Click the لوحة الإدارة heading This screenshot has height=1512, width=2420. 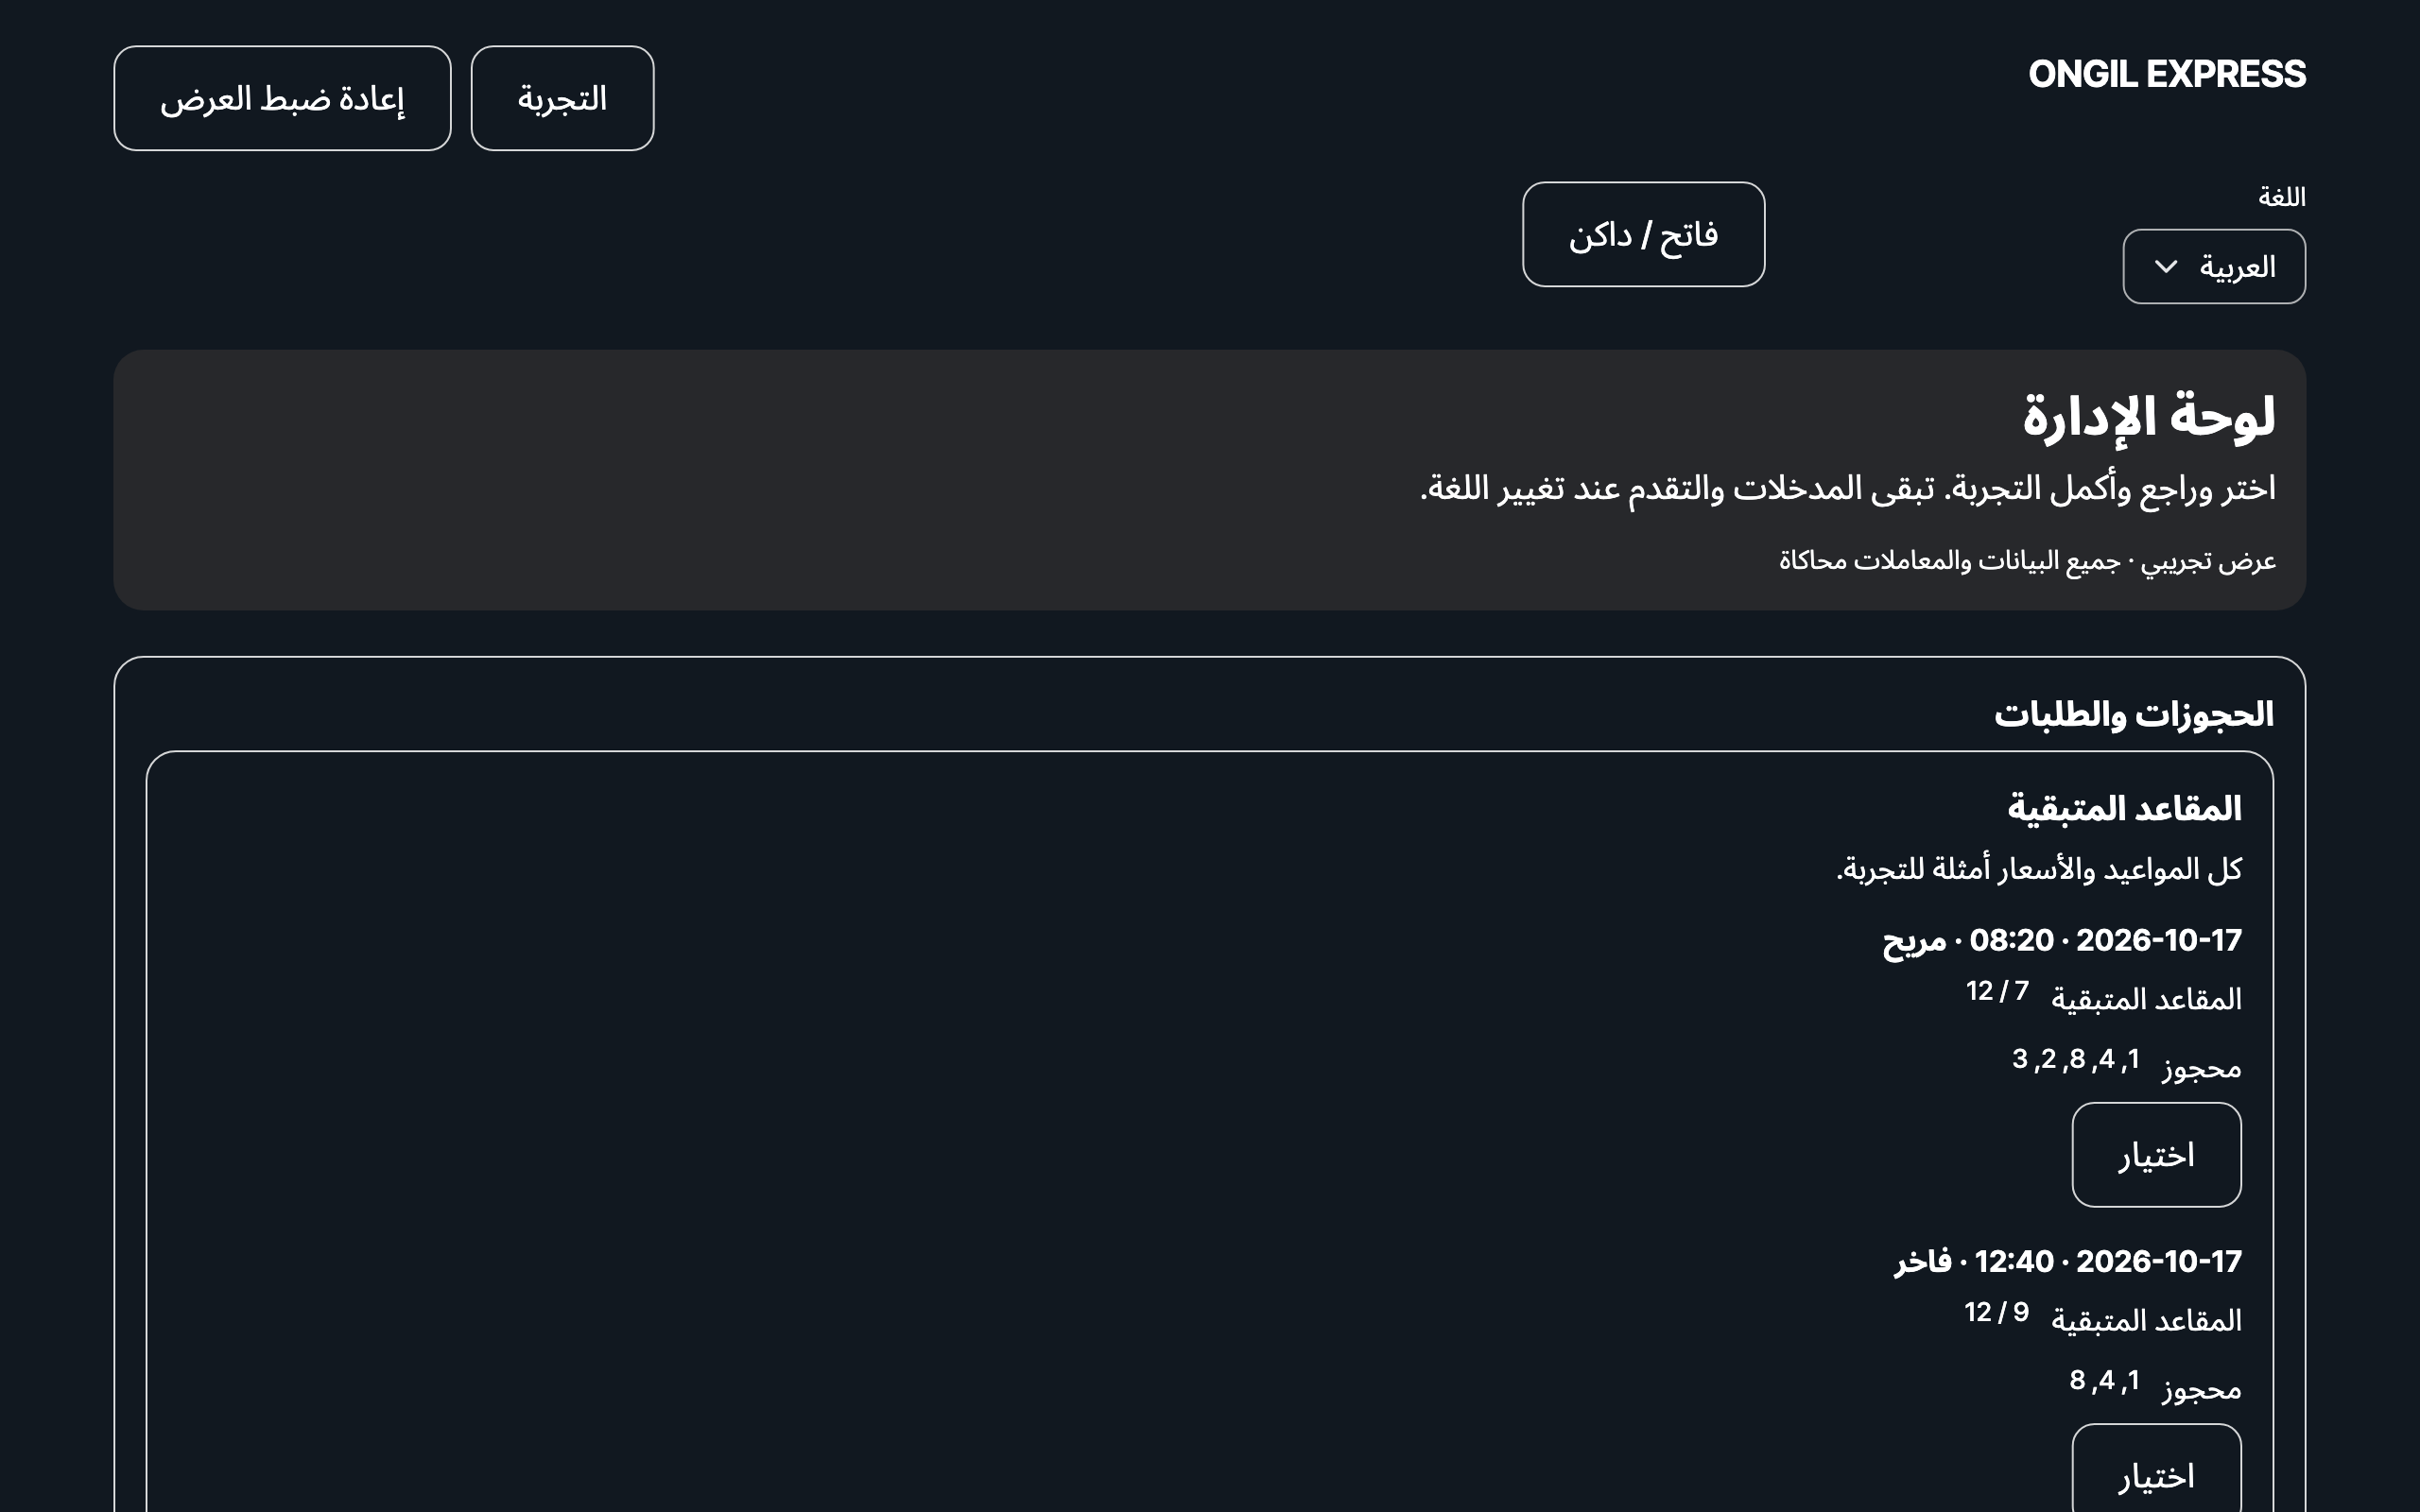point(2148,416)
